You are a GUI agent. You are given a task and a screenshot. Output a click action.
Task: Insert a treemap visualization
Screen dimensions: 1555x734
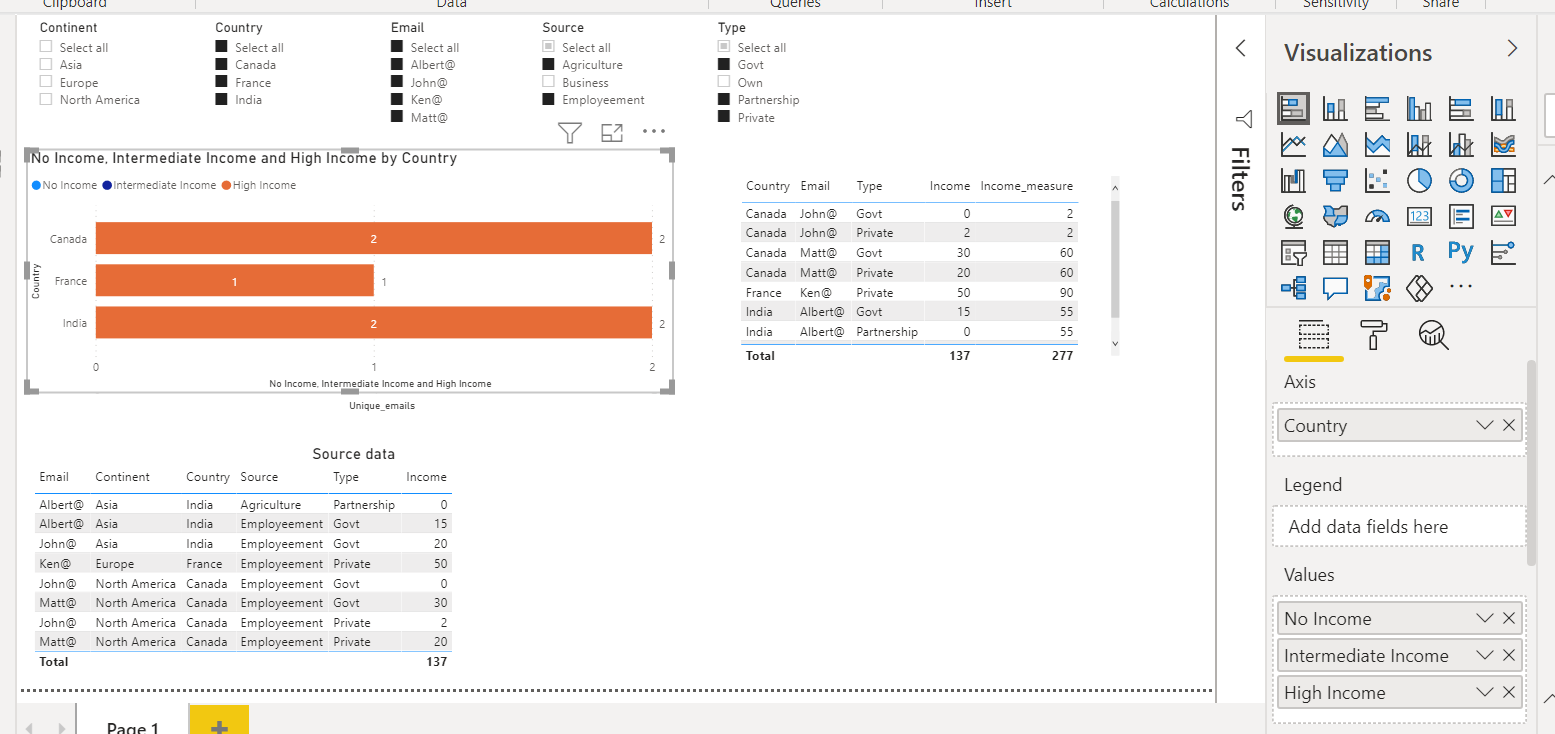pyautogui.click(x=1503, y=180)
